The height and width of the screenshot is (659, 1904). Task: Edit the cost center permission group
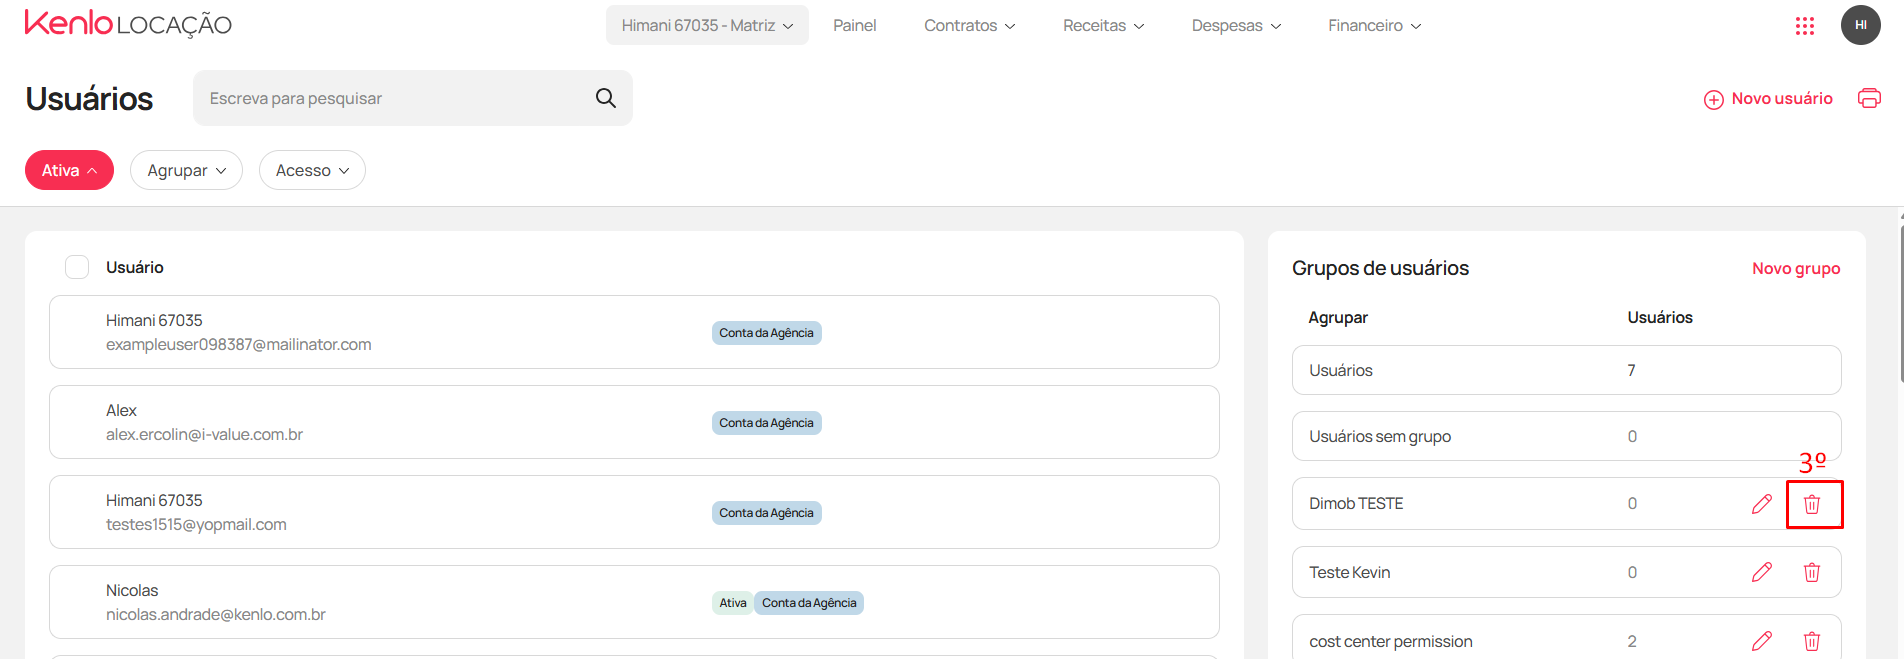click(x=1762, y=641)
